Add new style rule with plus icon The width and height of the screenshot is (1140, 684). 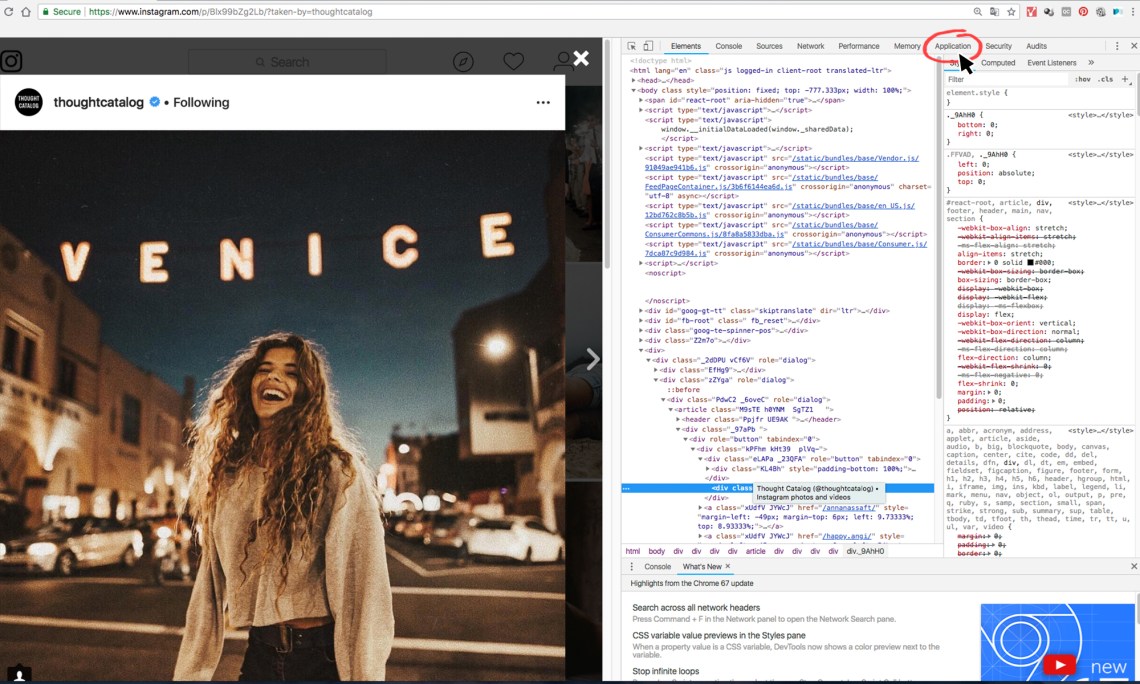pos(1125,79)
